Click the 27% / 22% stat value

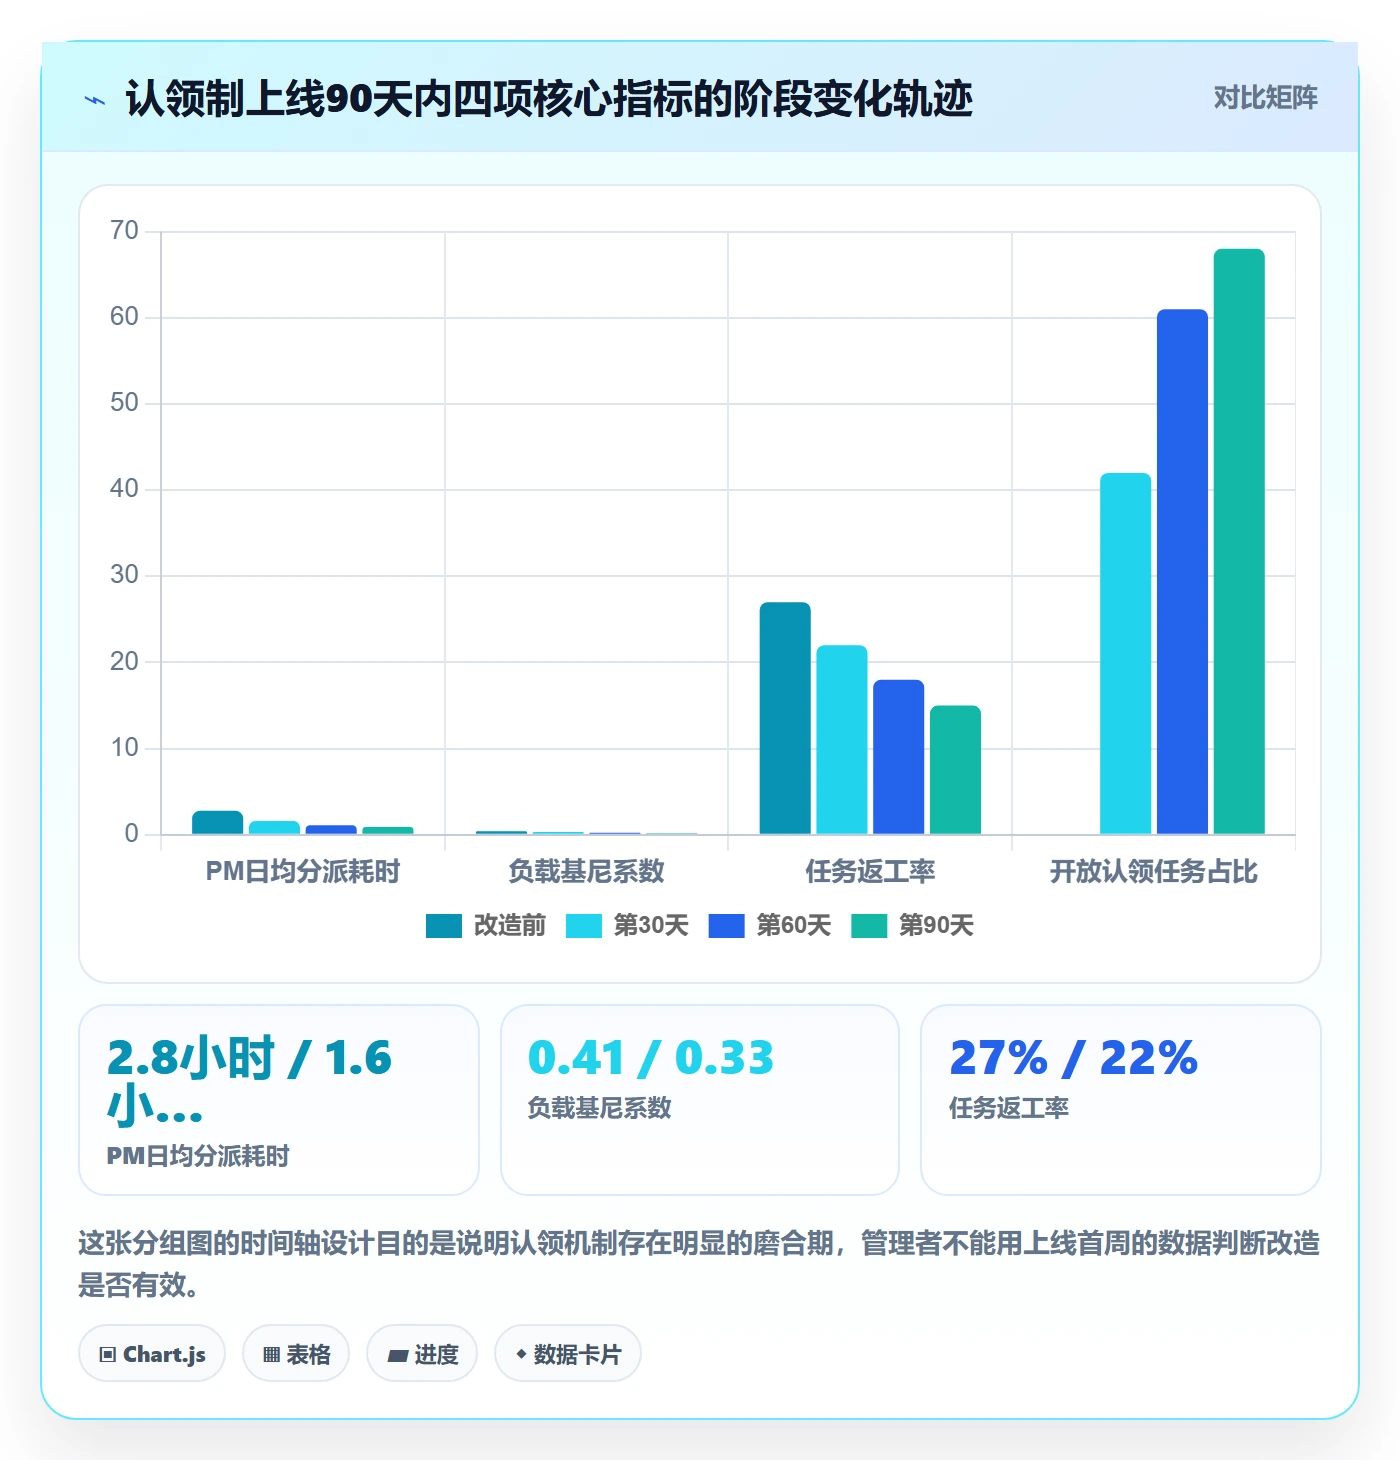point(1073,1058)
